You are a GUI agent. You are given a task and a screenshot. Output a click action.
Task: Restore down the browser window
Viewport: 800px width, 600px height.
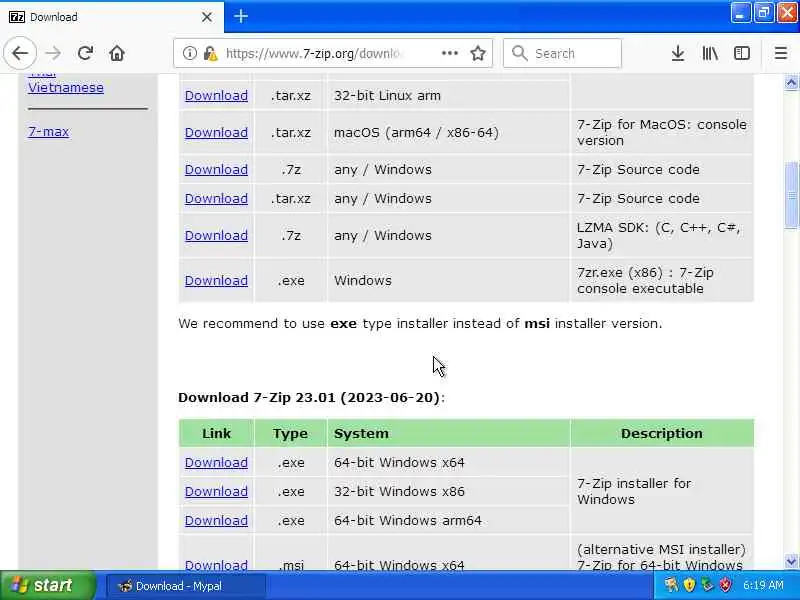(x=763, y=13)
